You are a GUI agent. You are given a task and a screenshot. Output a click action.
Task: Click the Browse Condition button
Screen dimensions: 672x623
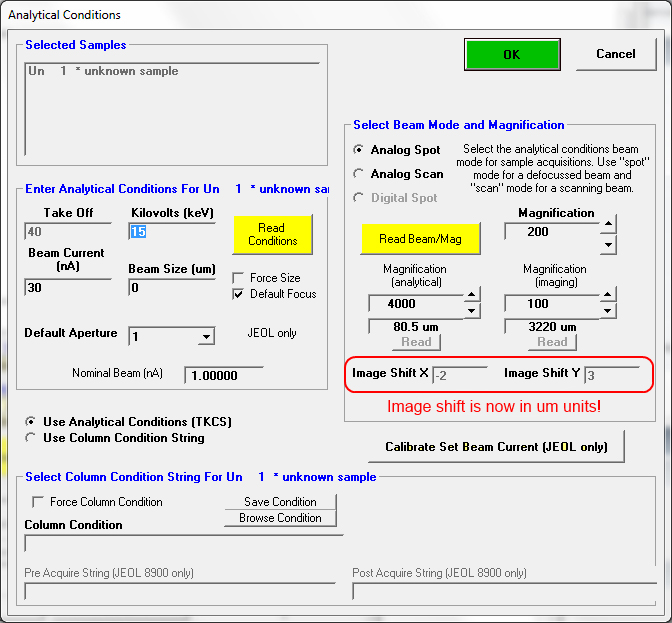(x=280, y=518)
